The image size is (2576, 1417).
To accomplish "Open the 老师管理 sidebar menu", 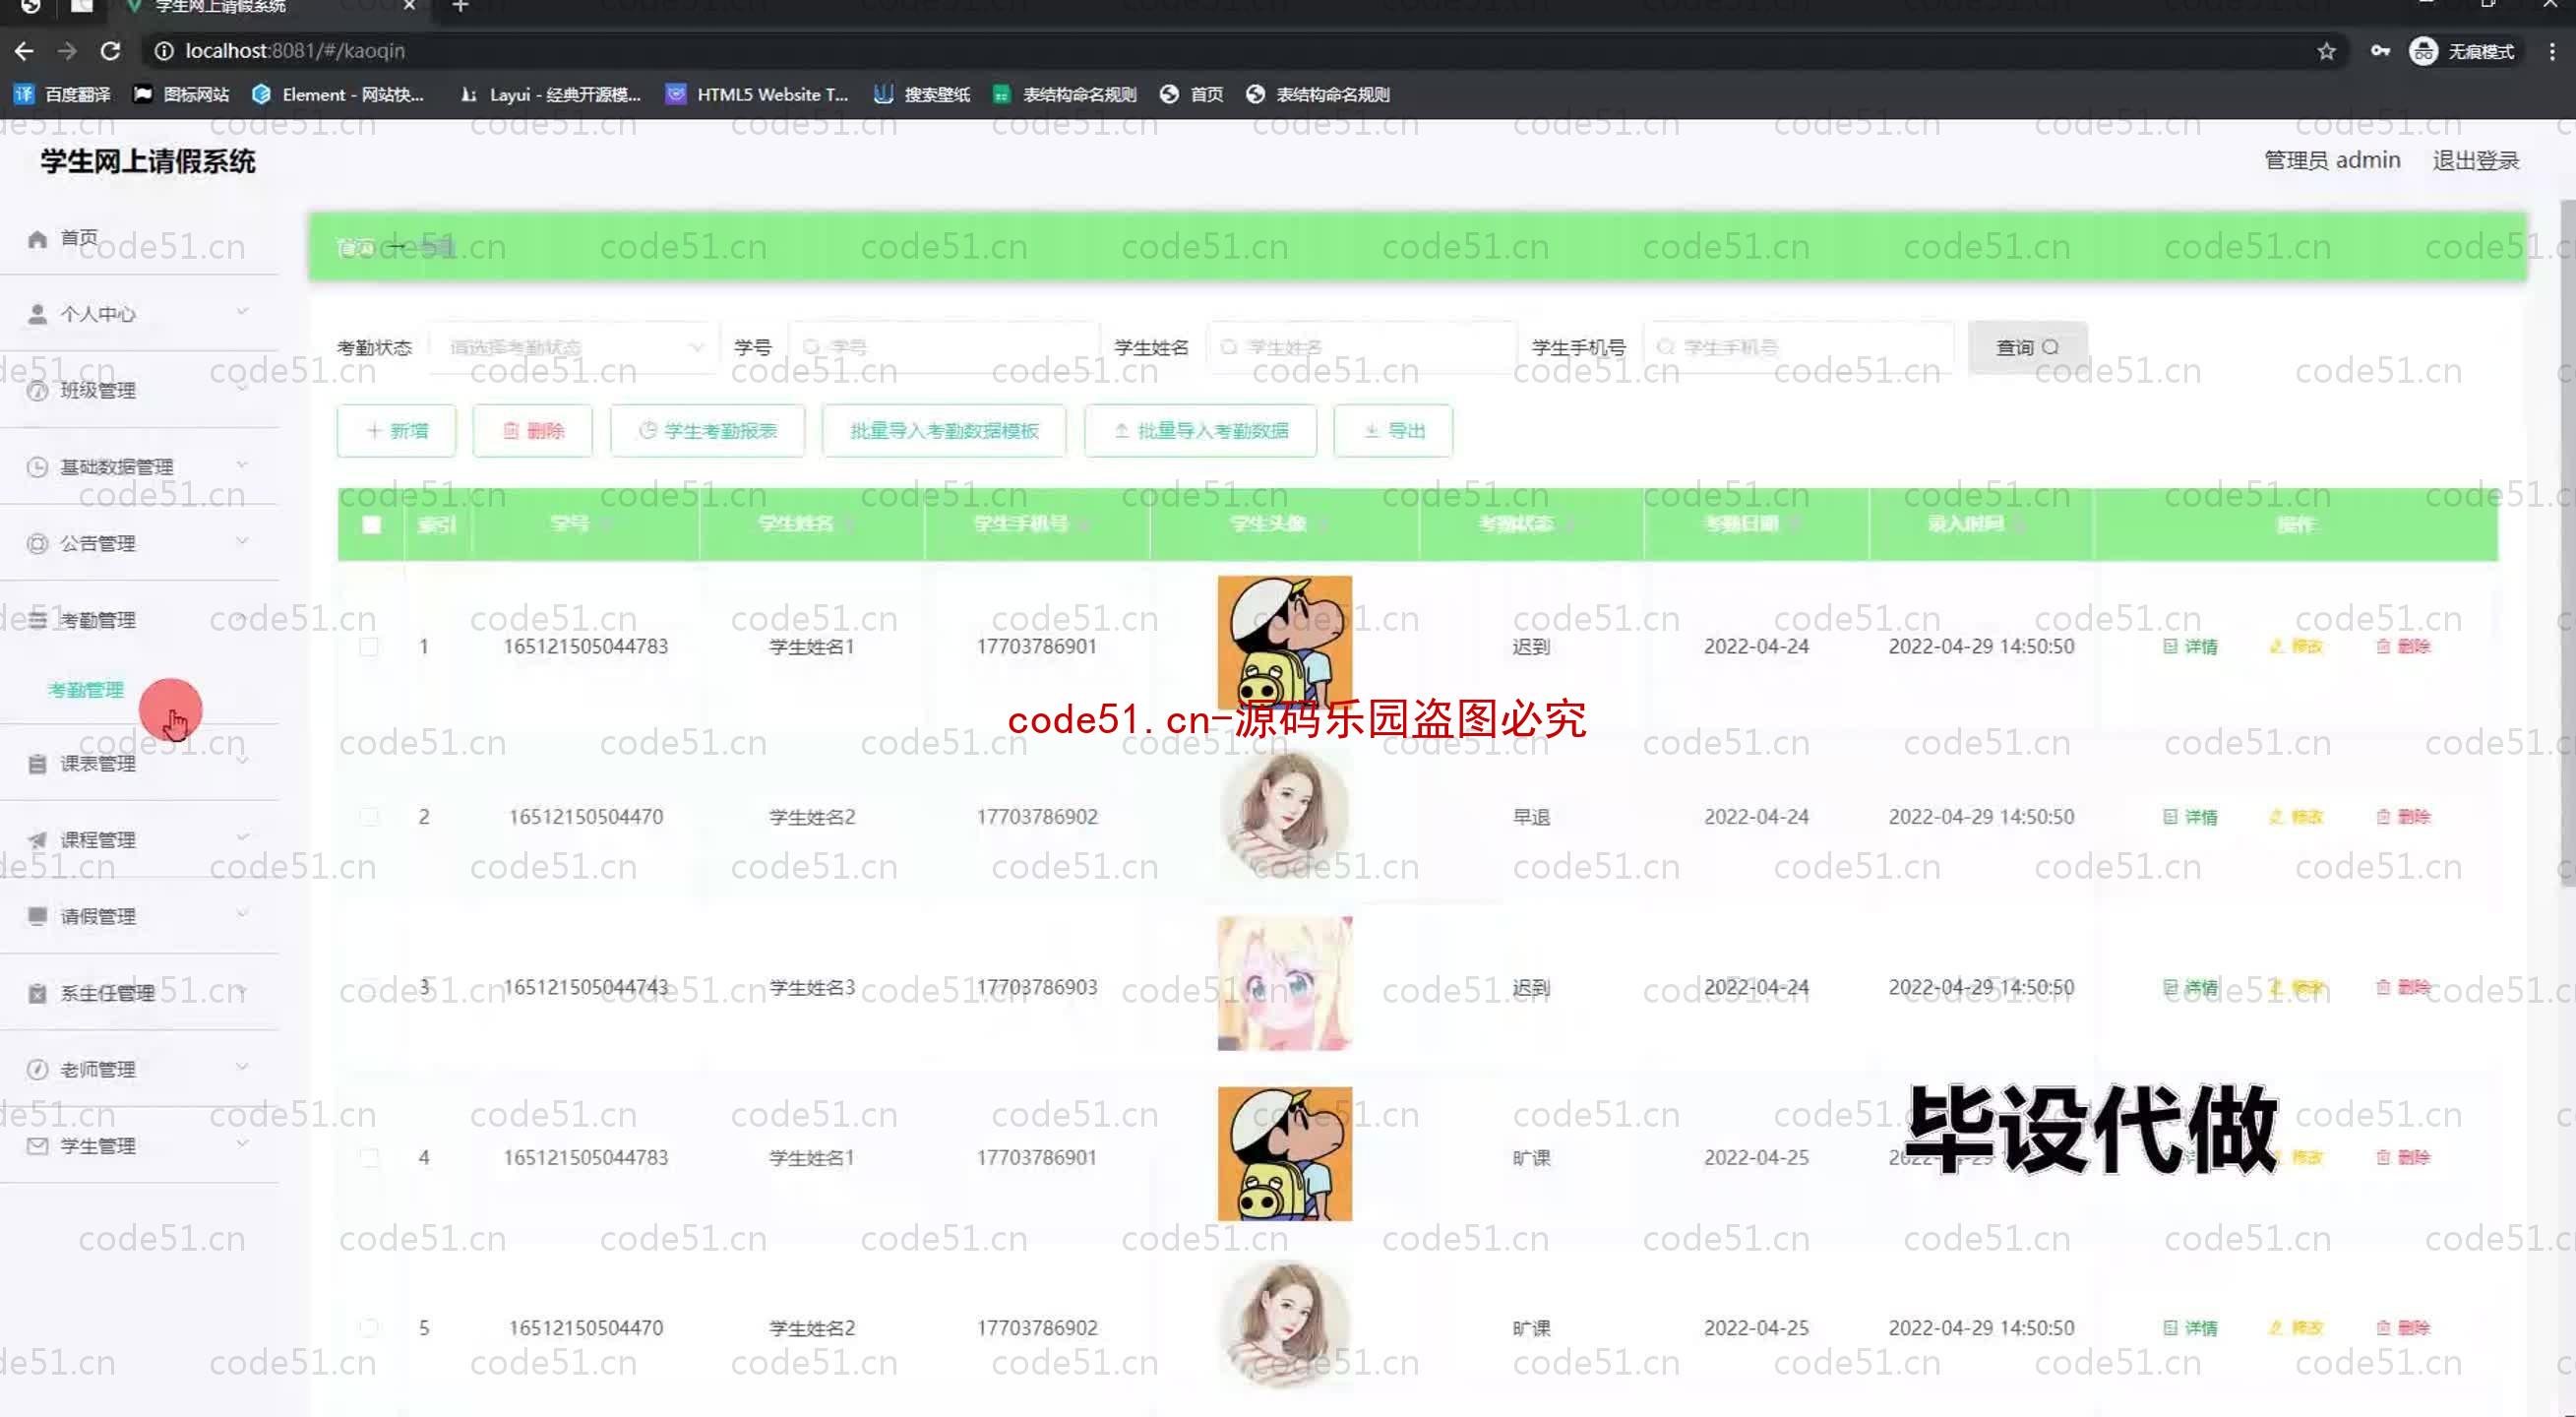I will (140, 1069).
